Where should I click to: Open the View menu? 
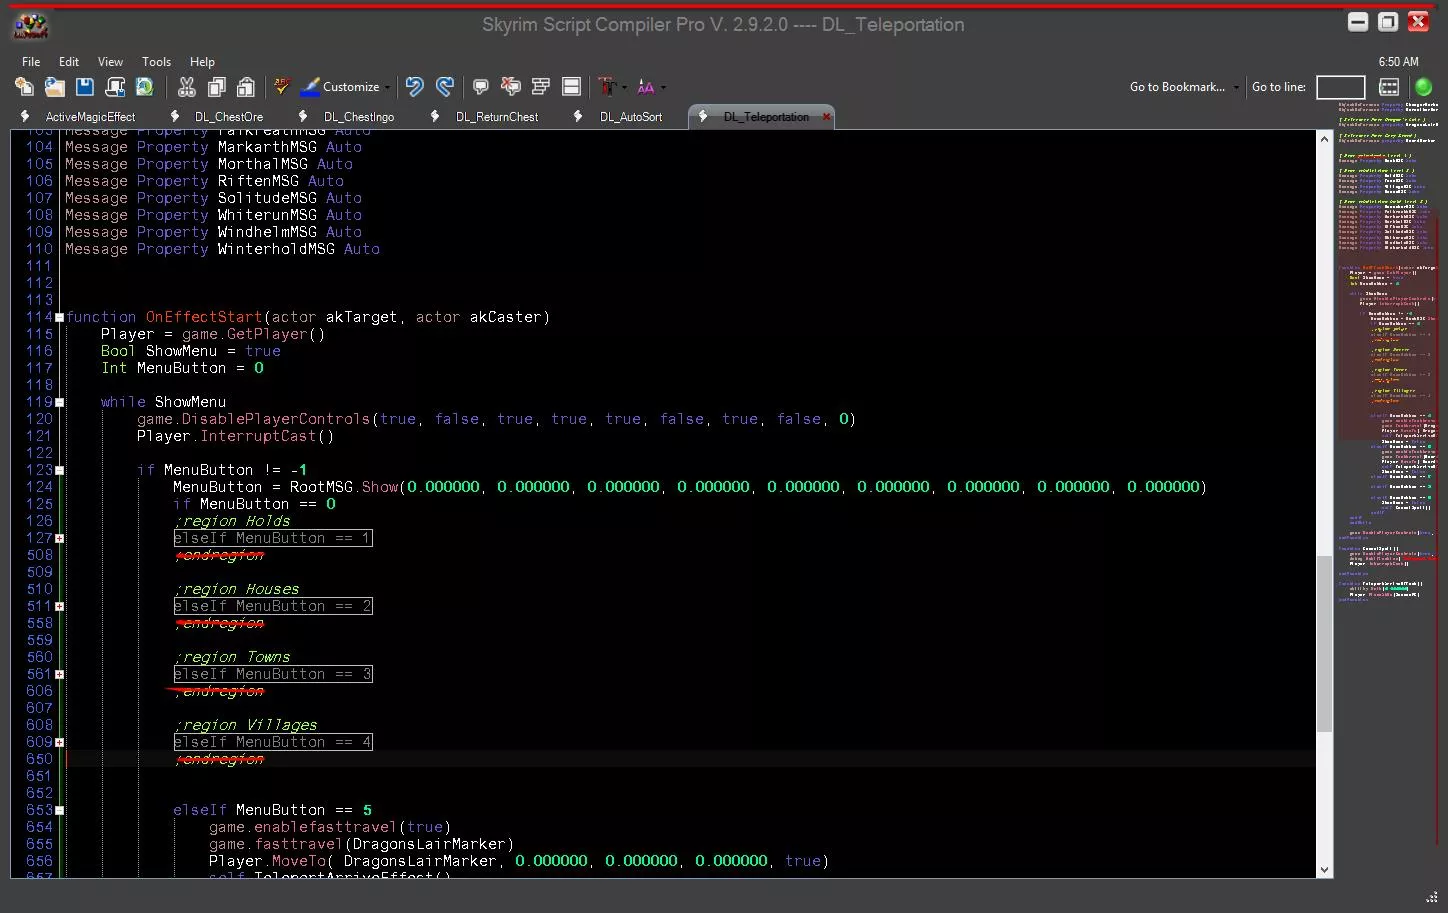tap(110, 62)
